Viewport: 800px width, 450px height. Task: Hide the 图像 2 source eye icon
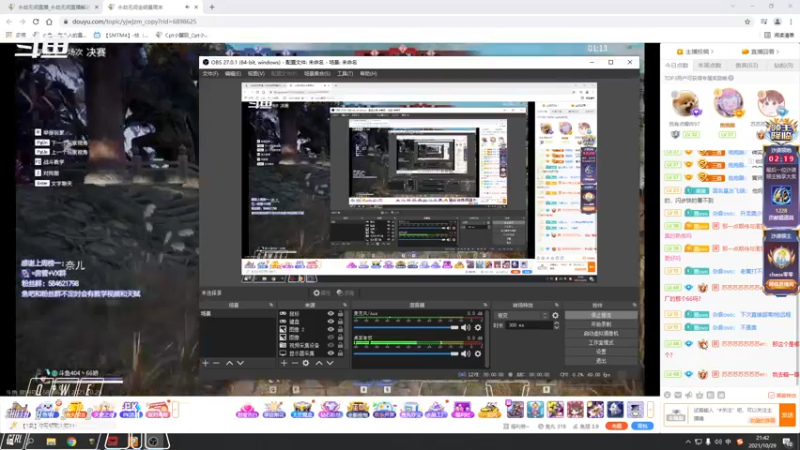pyautogui.click(x=331, y=330)
